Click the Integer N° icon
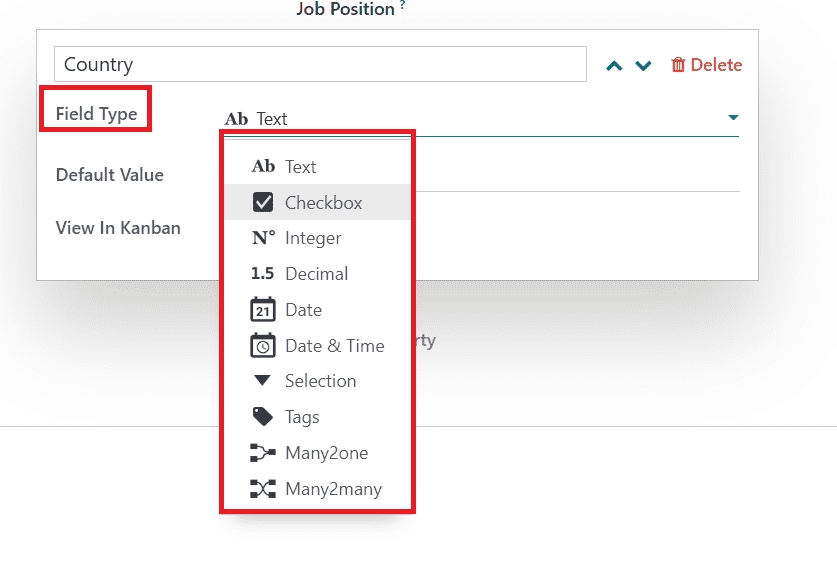The image size is (837, 565). pyautogui.click(x=263, y=238)
